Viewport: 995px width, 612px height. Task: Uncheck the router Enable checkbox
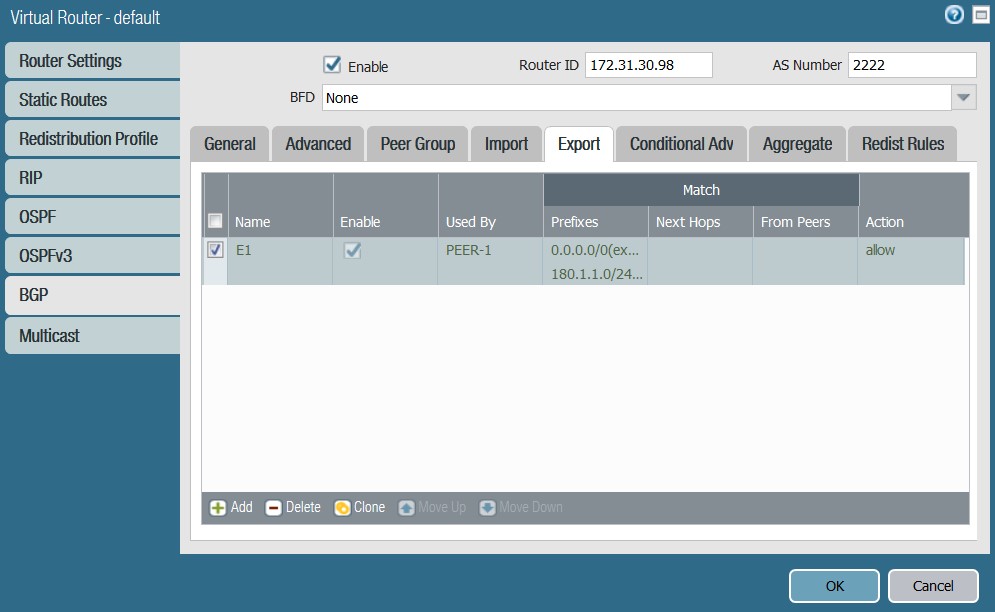[x=332, y=63]
